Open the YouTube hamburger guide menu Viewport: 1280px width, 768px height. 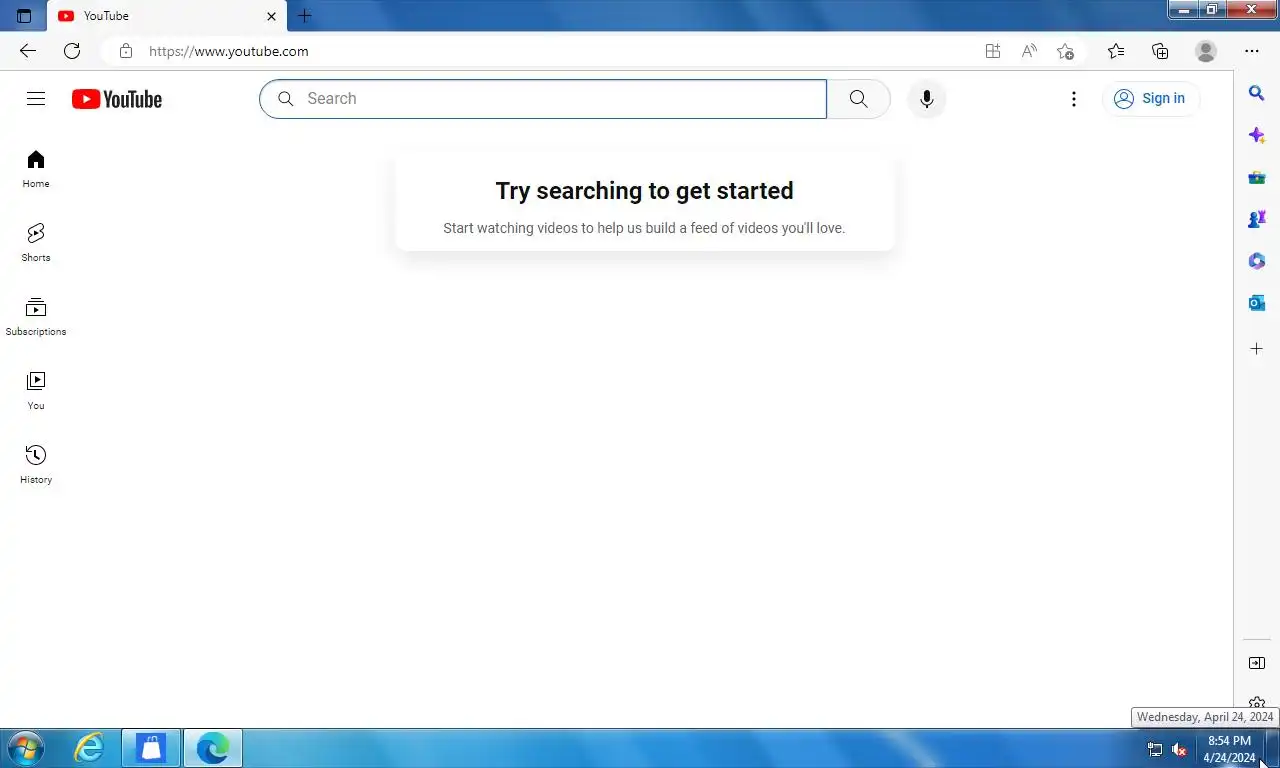pos(36,98)
